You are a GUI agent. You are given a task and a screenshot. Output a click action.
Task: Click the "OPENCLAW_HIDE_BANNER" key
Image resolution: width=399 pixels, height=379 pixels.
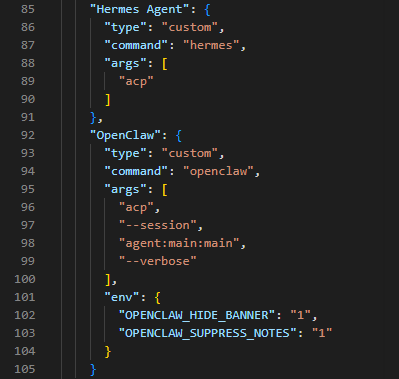click(x=197, y=315)
